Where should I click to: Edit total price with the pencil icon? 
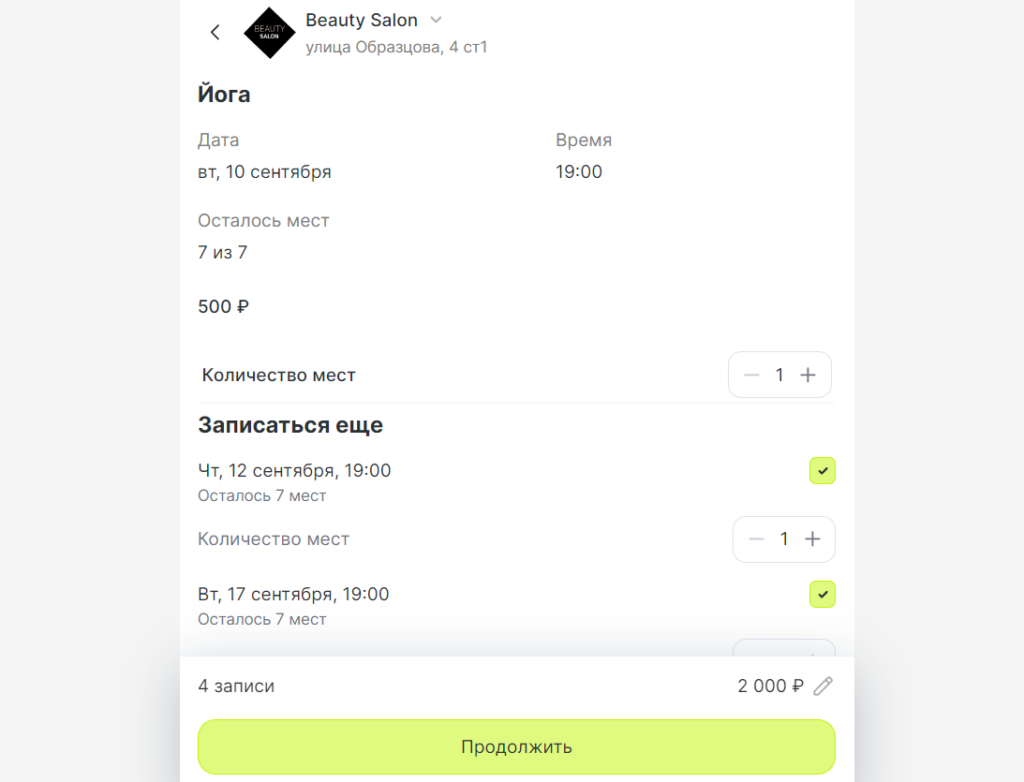(823, 686)
